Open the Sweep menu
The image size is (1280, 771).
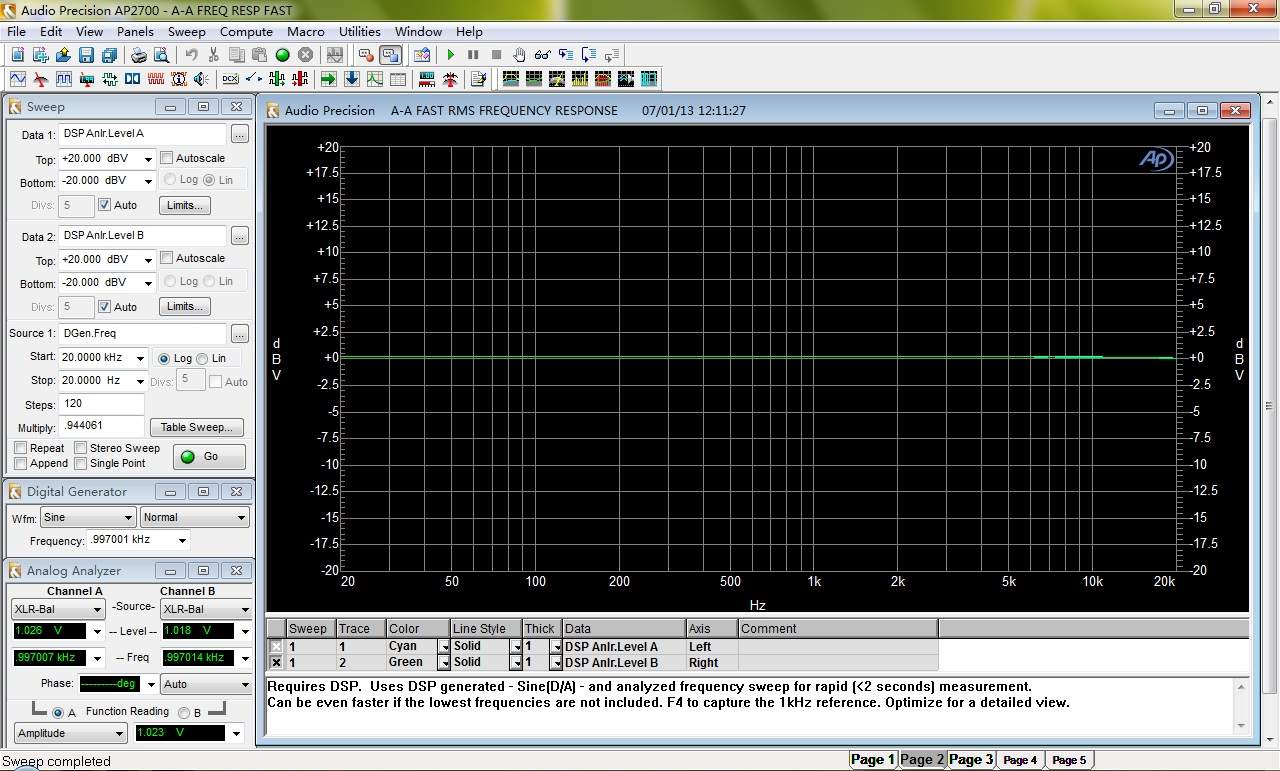(186, 32)
